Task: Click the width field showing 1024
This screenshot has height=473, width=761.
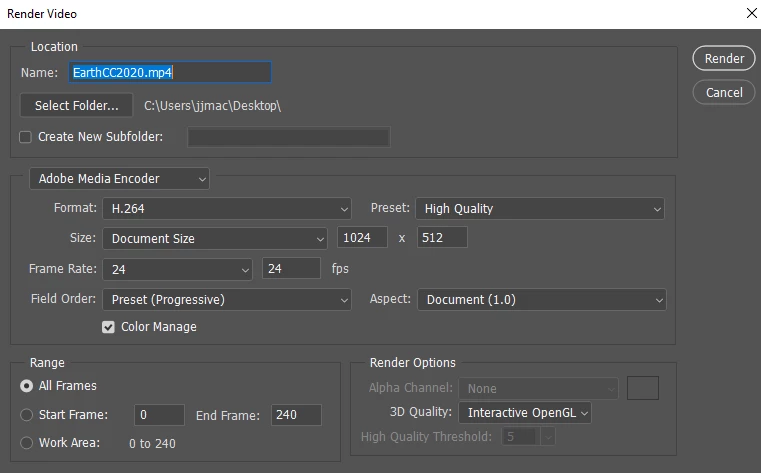Action: (362, 237)
